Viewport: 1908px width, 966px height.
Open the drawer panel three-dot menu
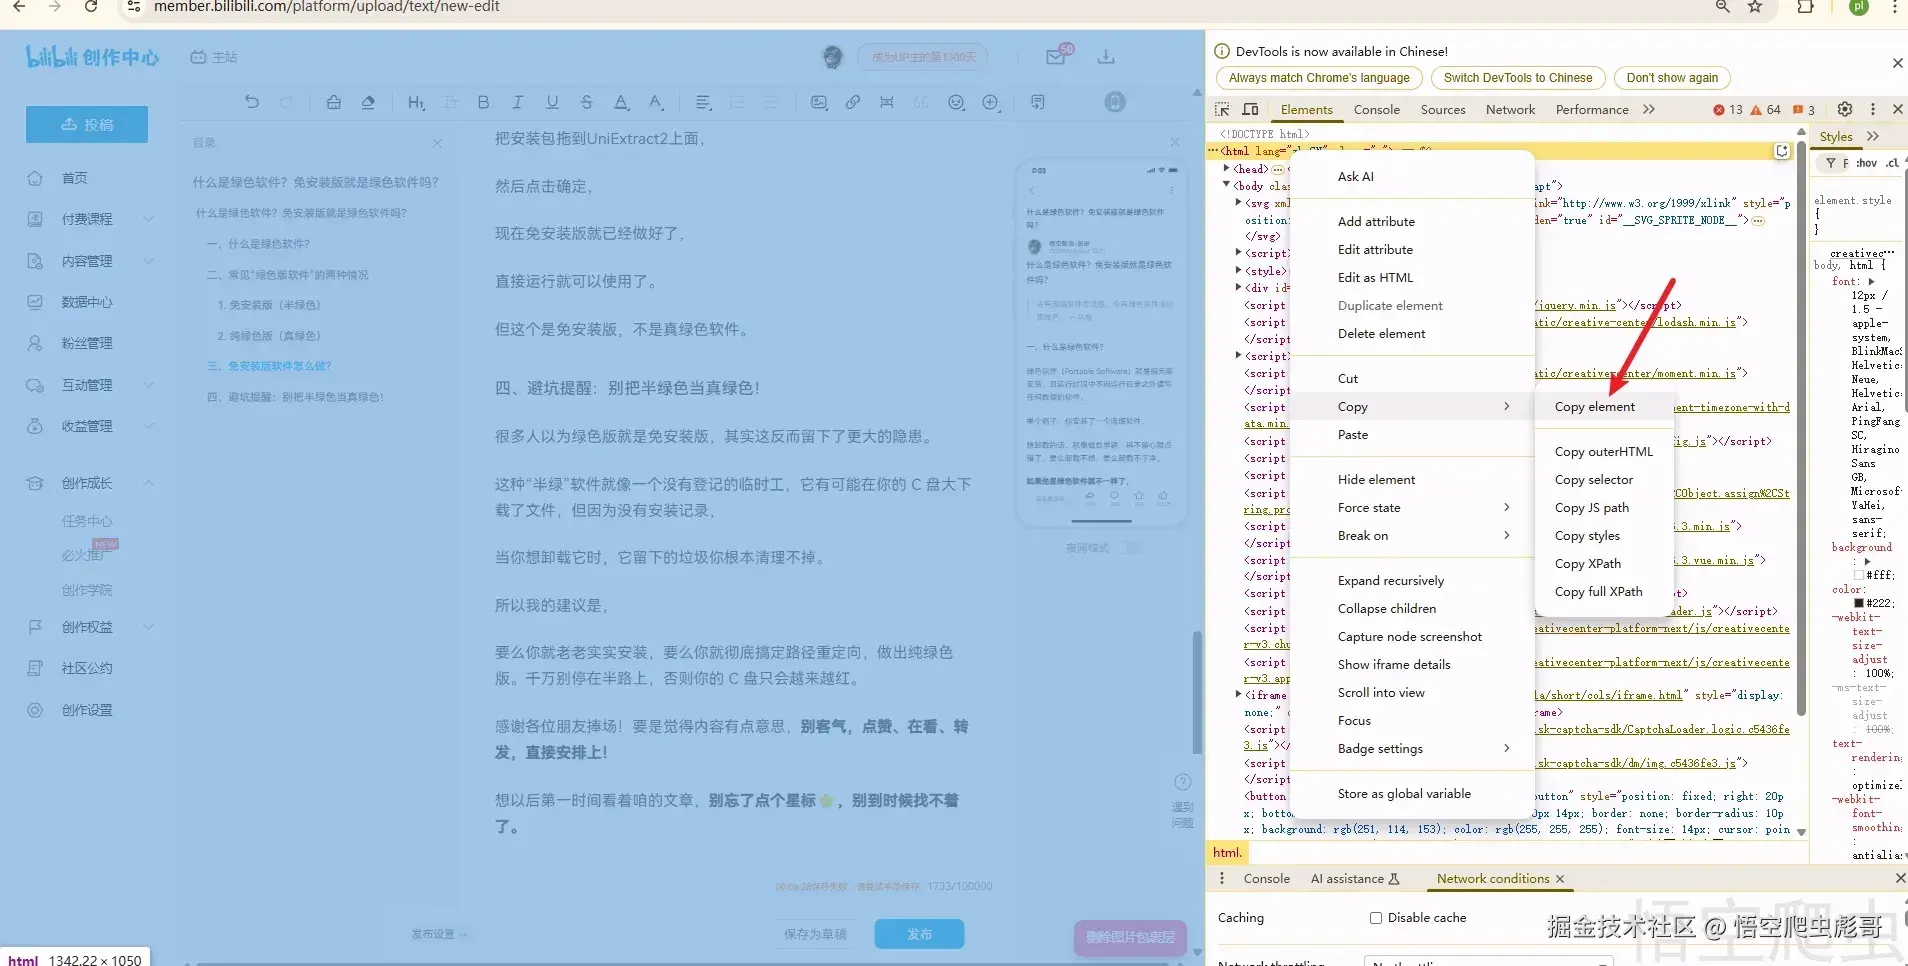coord(1222,878)
